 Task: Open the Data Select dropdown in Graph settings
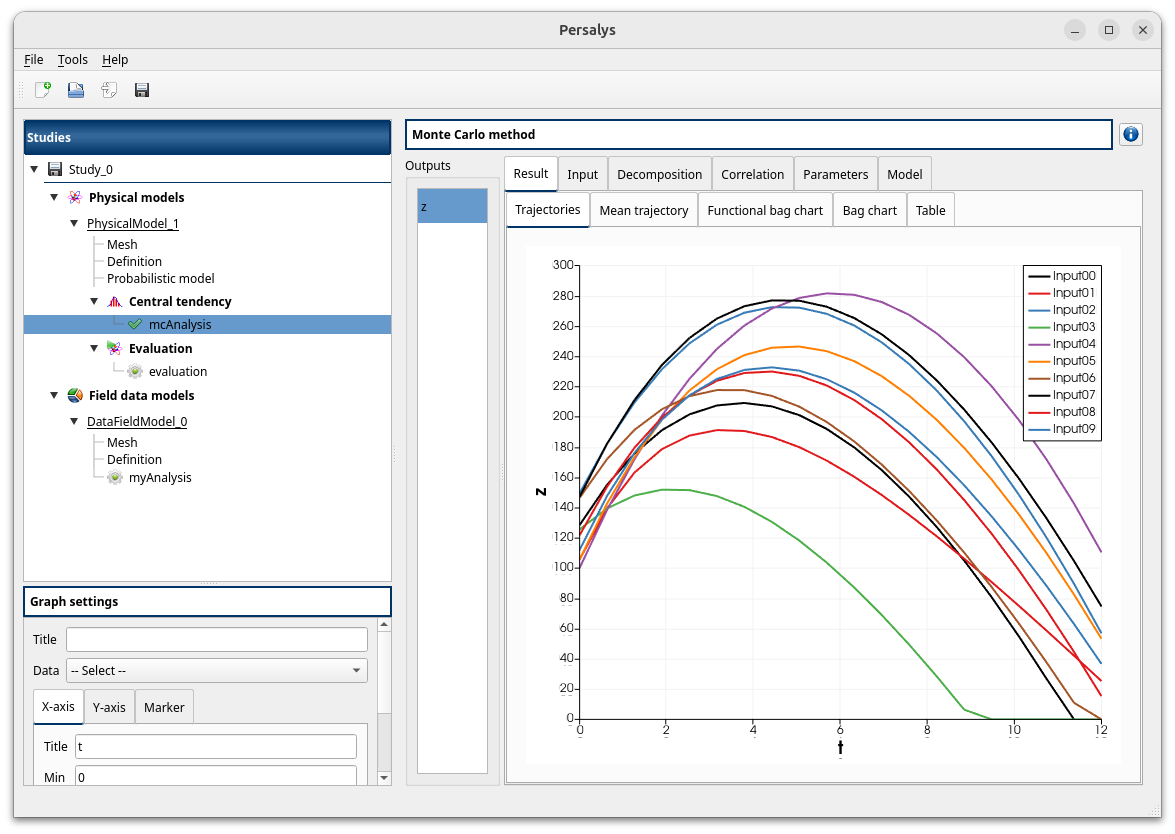pos(217,671)
